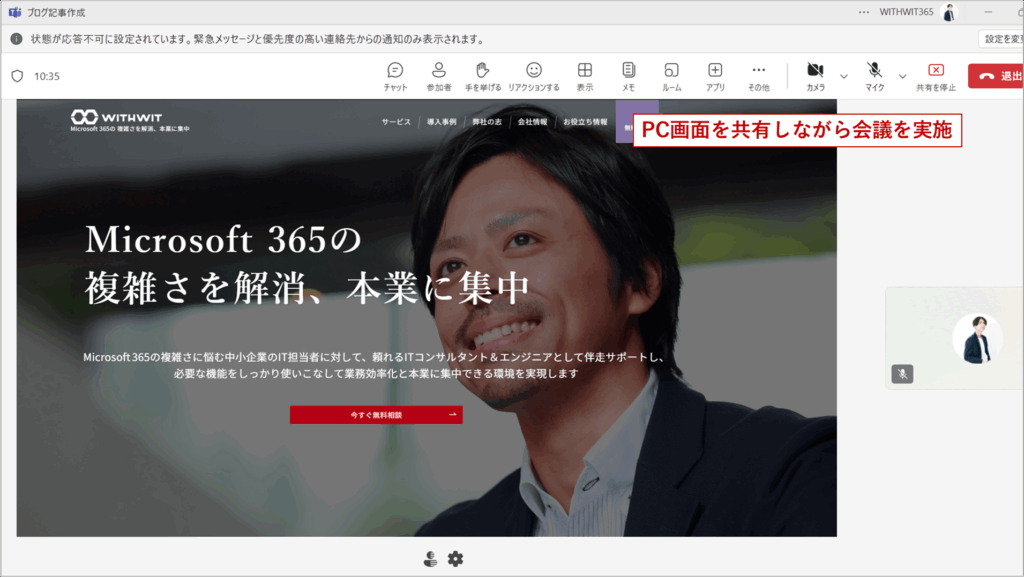Raise hand with 手を挙げる

tap(483, 76)
